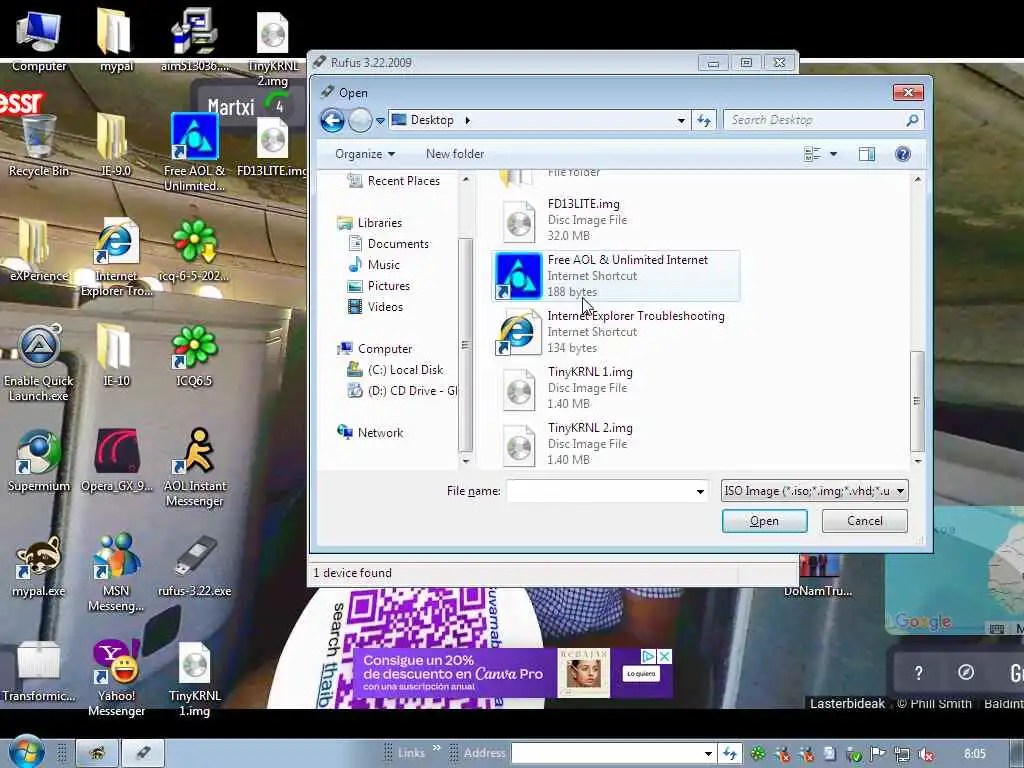Click the refresh button beside address bar
Image resolution: width=1024 pixels, height=768 pixels.
point(703,120)
